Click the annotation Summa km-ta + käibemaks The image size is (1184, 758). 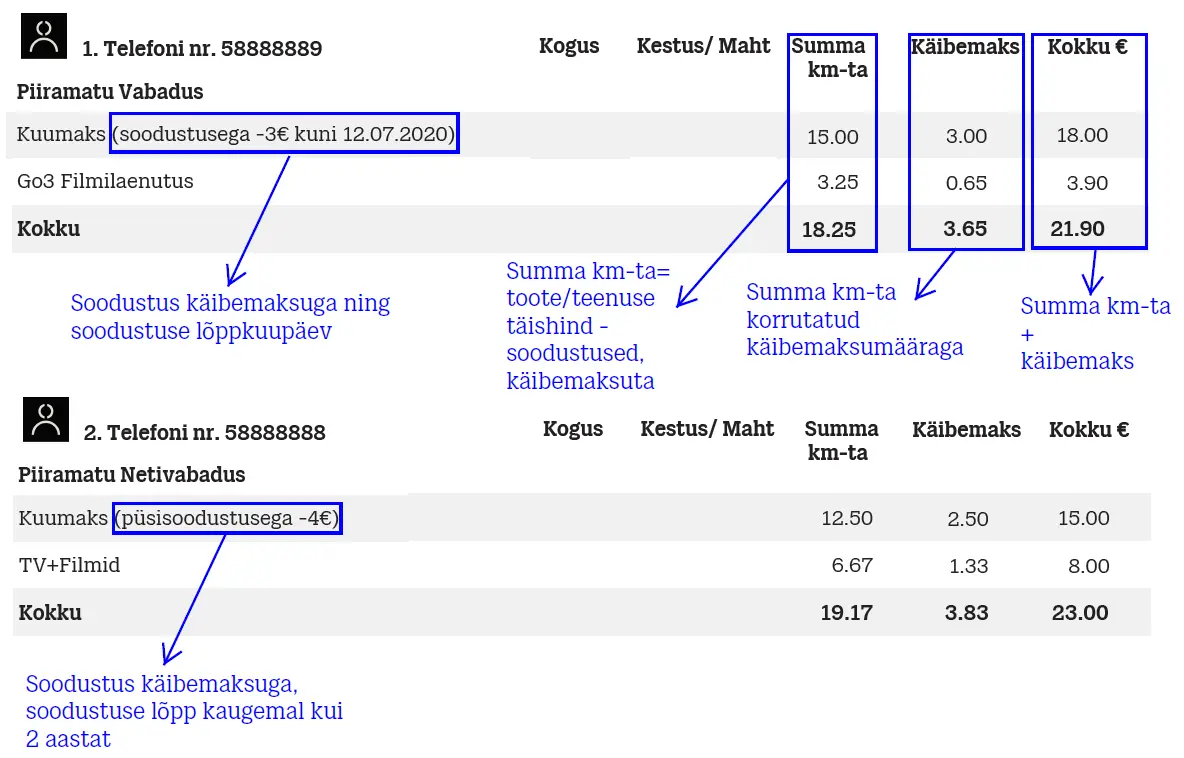coord(1095,334)
